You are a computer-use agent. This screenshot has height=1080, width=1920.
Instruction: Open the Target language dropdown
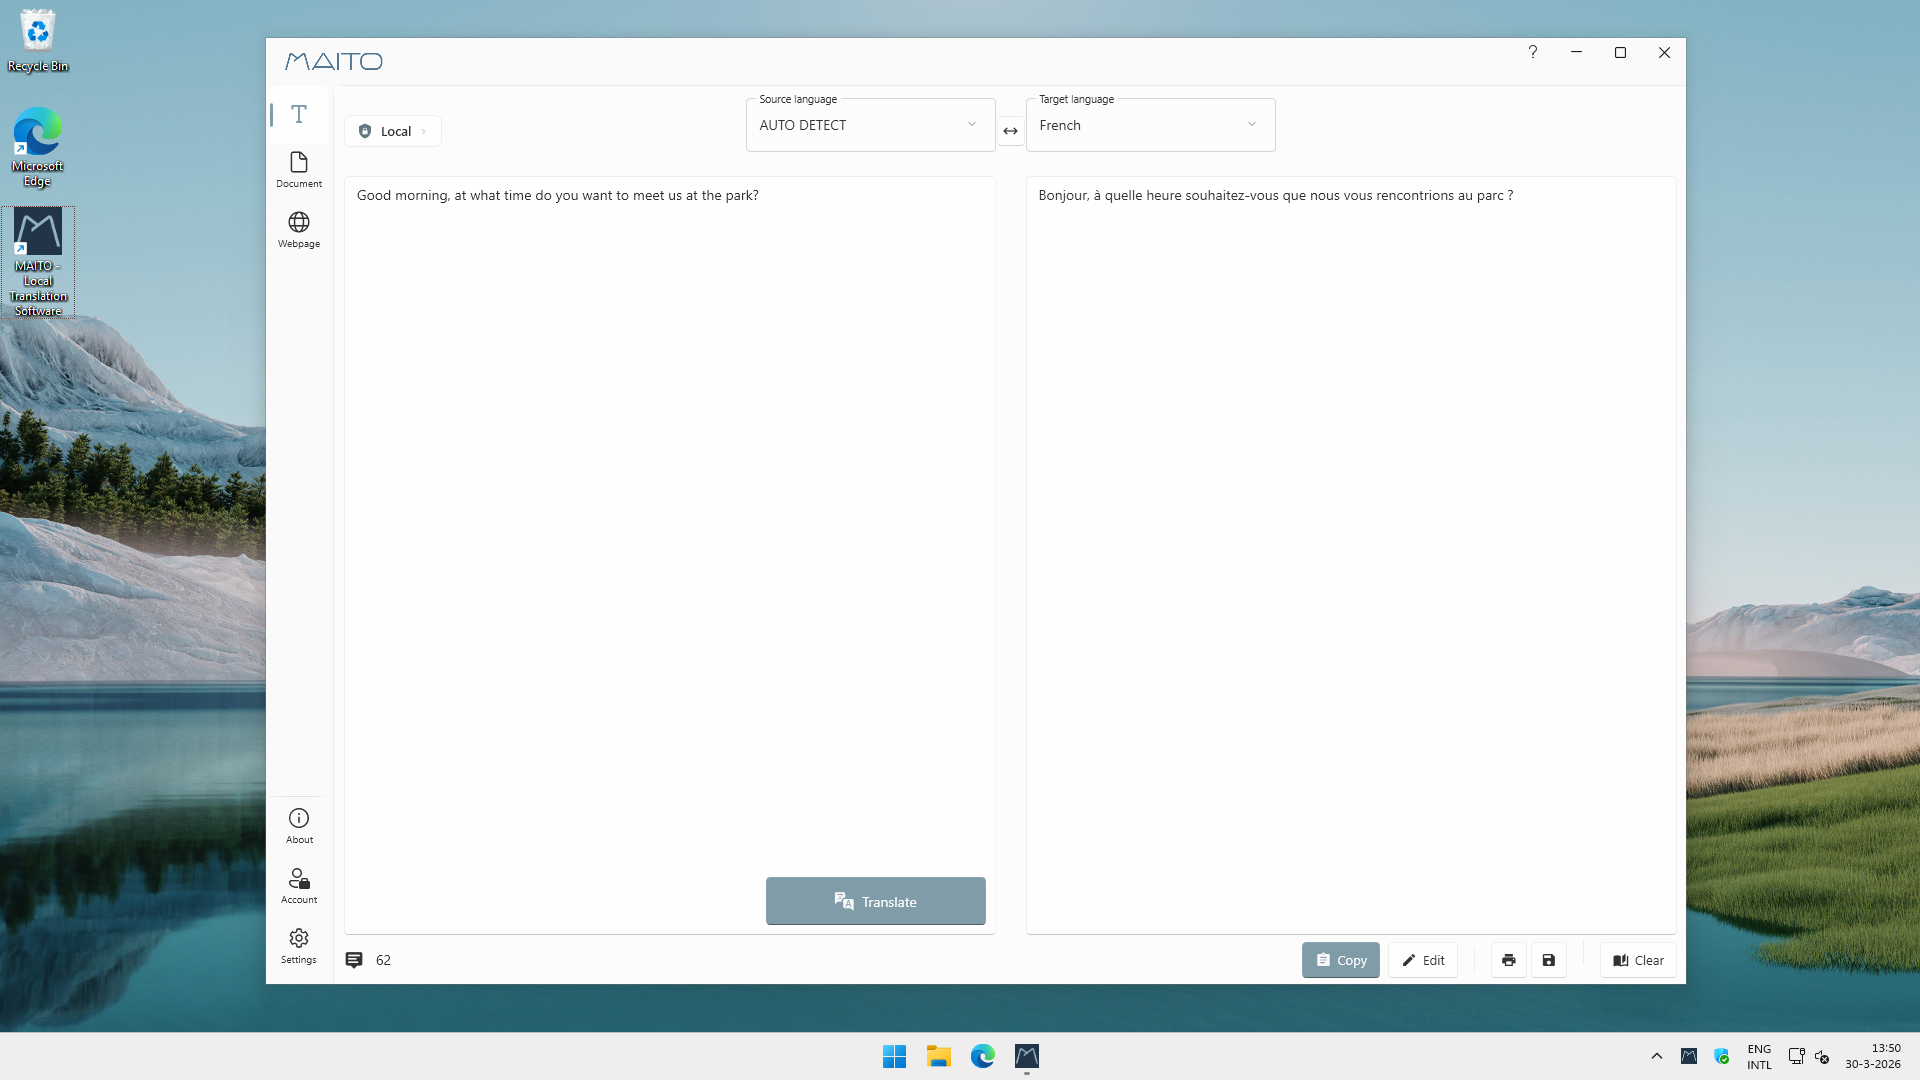1150,125
